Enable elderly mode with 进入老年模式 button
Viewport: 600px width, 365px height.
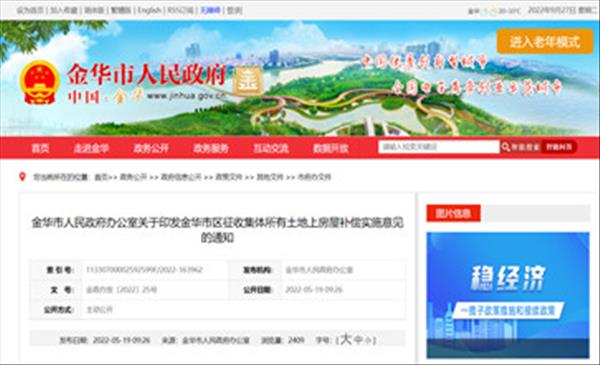tap(545, 41)
